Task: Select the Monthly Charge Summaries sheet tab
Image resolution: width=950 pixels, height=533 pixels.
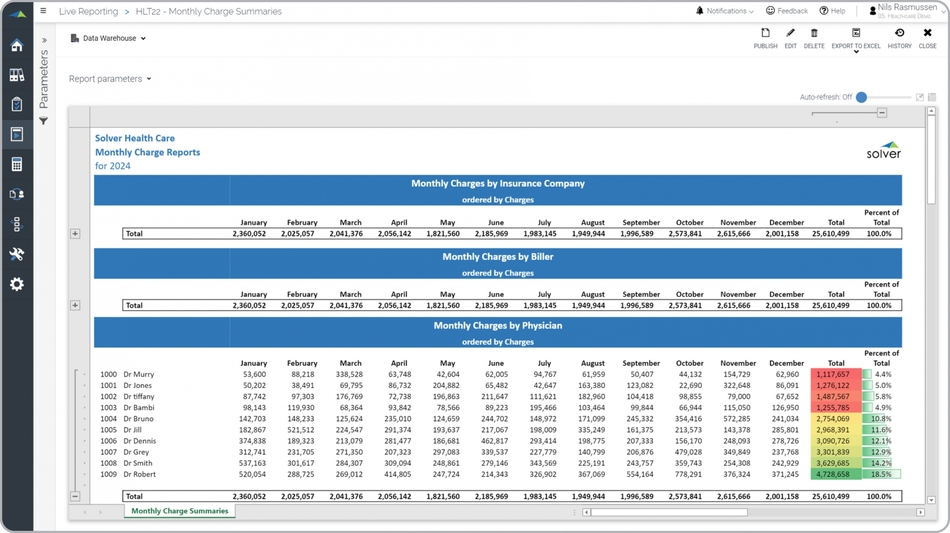Action: click(180, 511)
